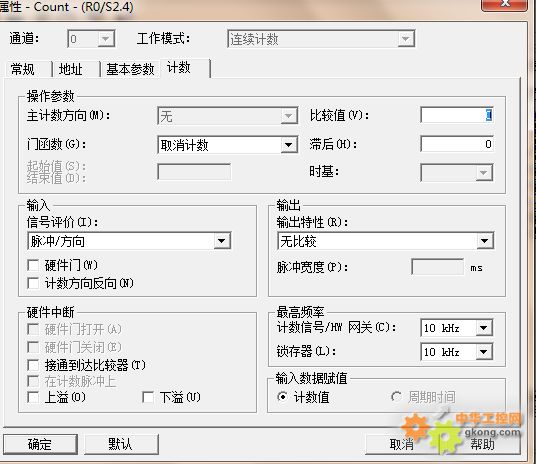The height and width of the screenshot is (464, 536).
Task: Click the 取消 button
Action: [x=402, y=445]
